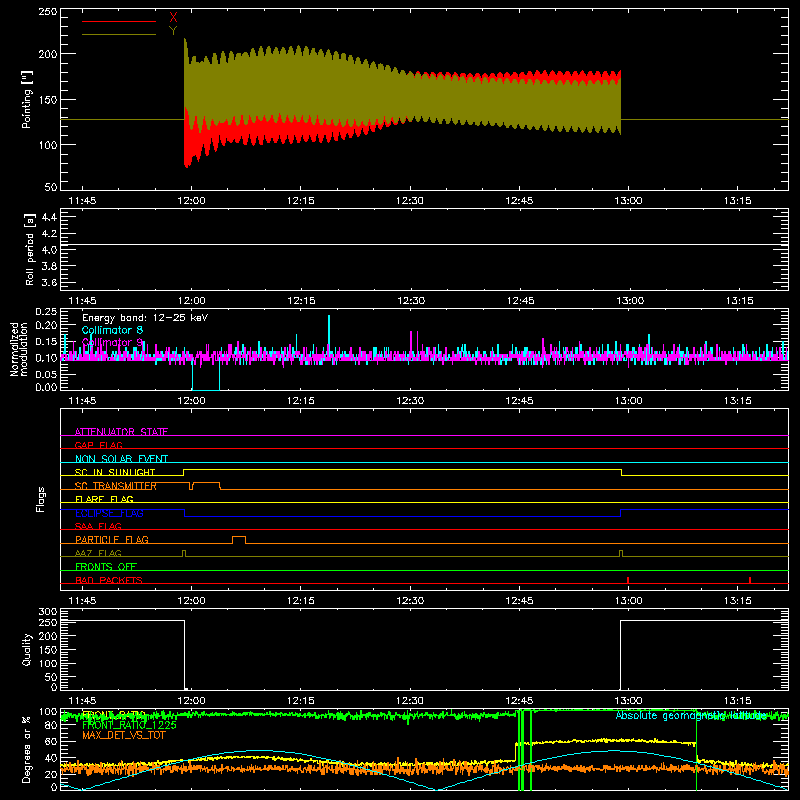Click the Energy band: 12-25 keV text
The height and width of the screenshot is (800, 800).
pos(145,318)
